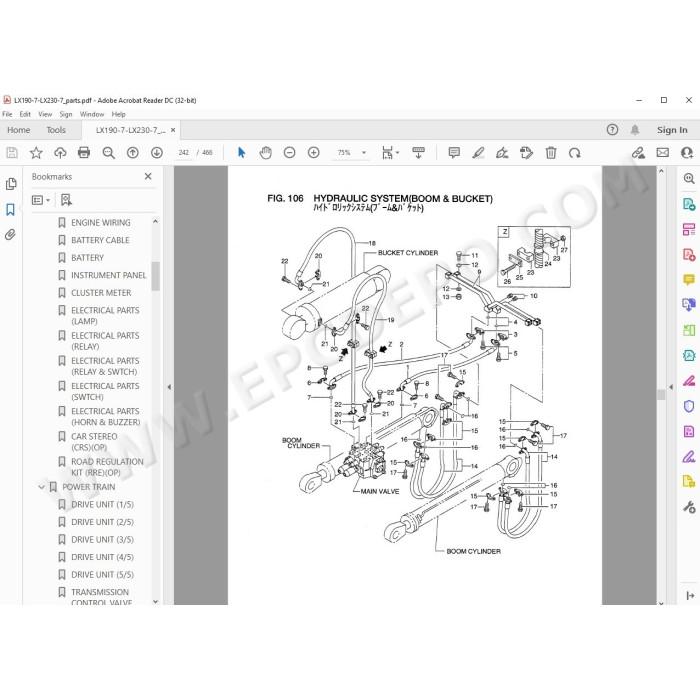Open the Edit menu
This screenshot has width=700, height=700.
[x=25, y=114]
